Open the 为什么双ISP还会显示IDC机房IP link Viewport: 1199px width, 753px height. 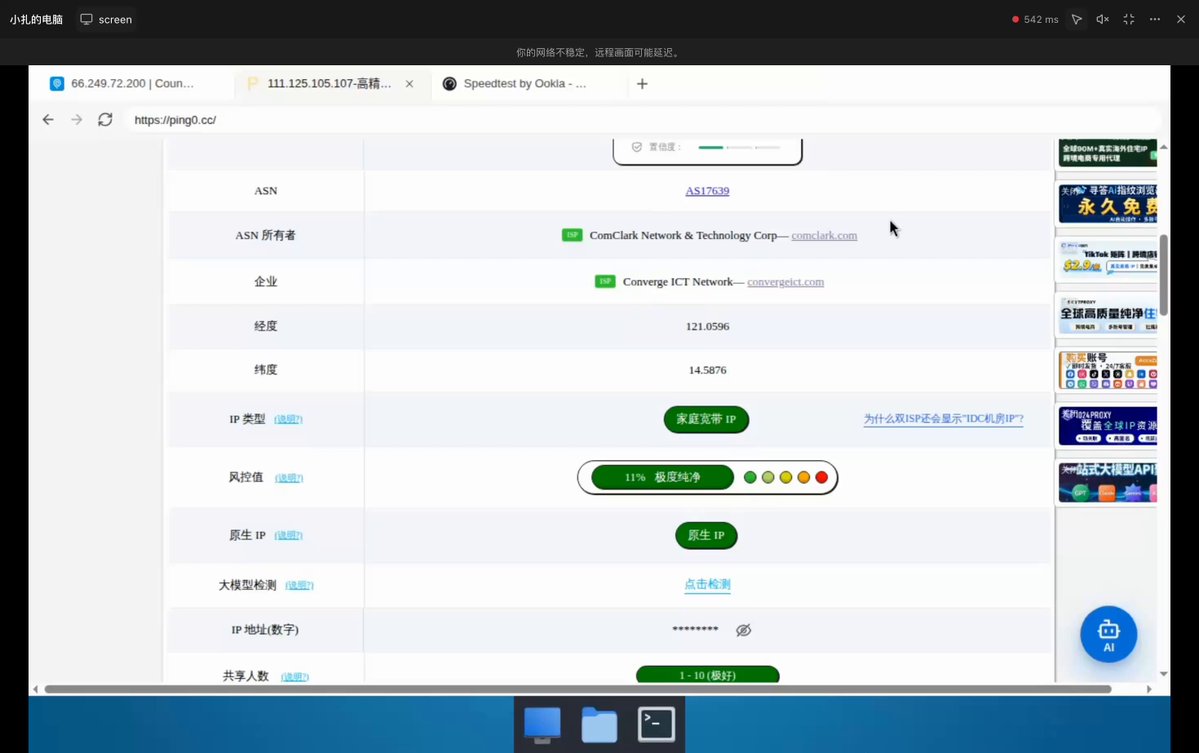944,419
